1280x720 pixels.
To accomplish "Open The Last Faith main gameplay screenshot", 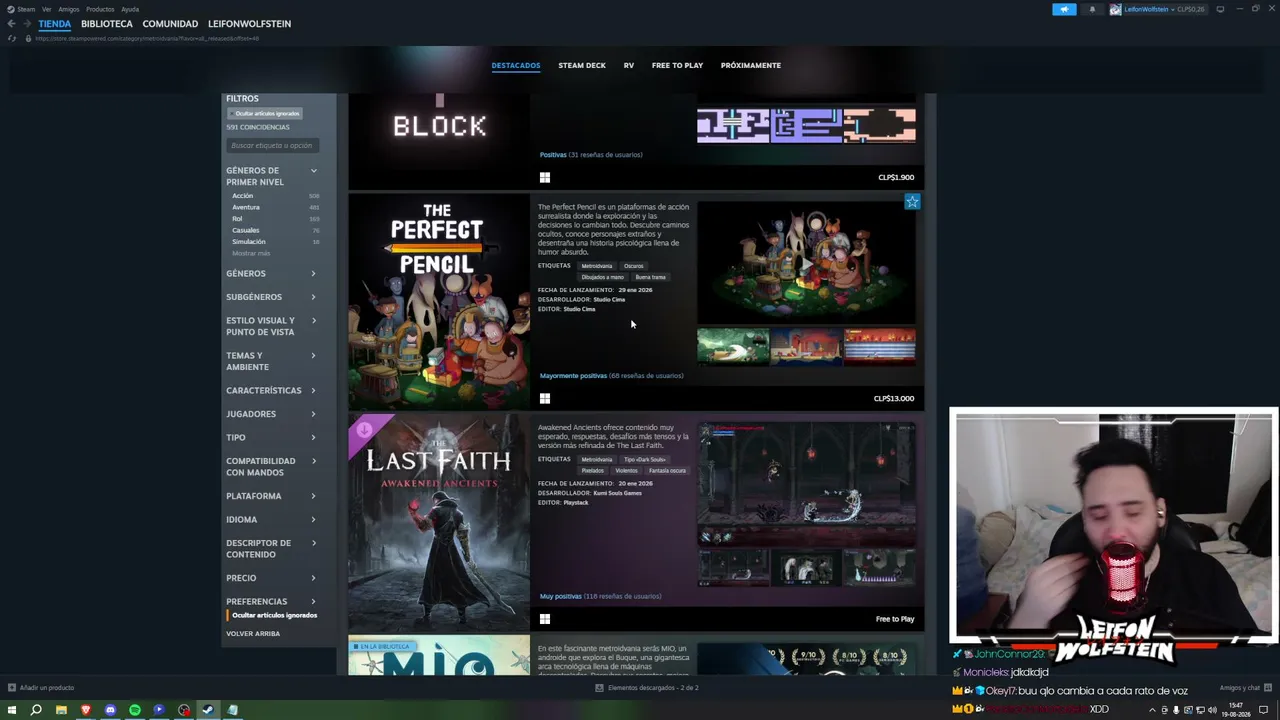I will point(806,485).
